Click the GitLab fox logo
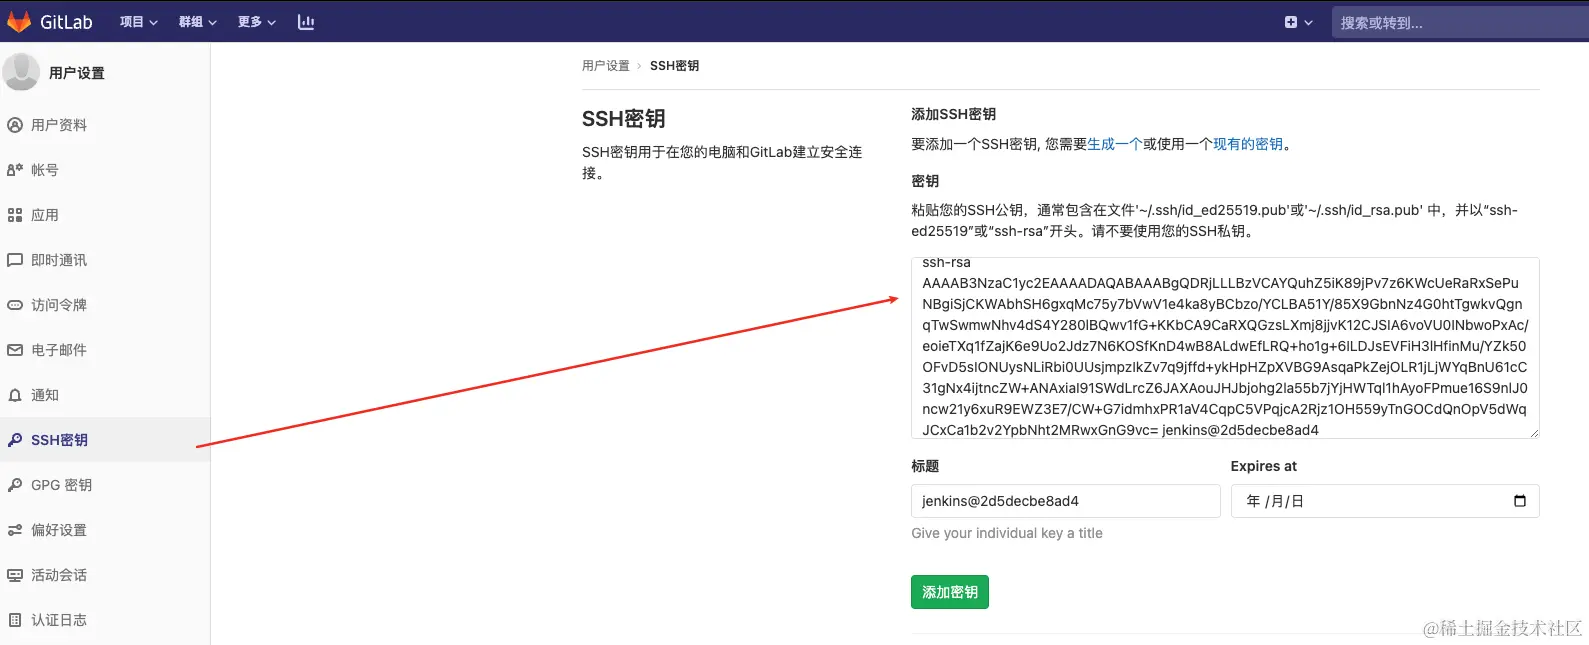 [x=19, y=21]
